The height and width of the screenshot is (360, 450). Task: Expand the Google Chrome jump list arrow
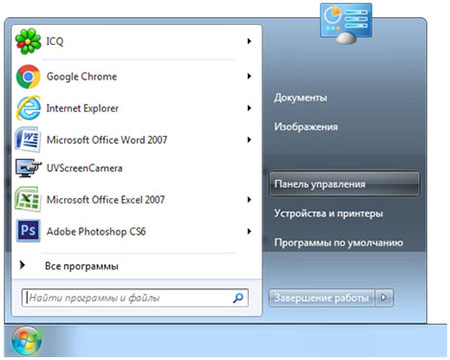pyautogui.click(x=249, y=76)
